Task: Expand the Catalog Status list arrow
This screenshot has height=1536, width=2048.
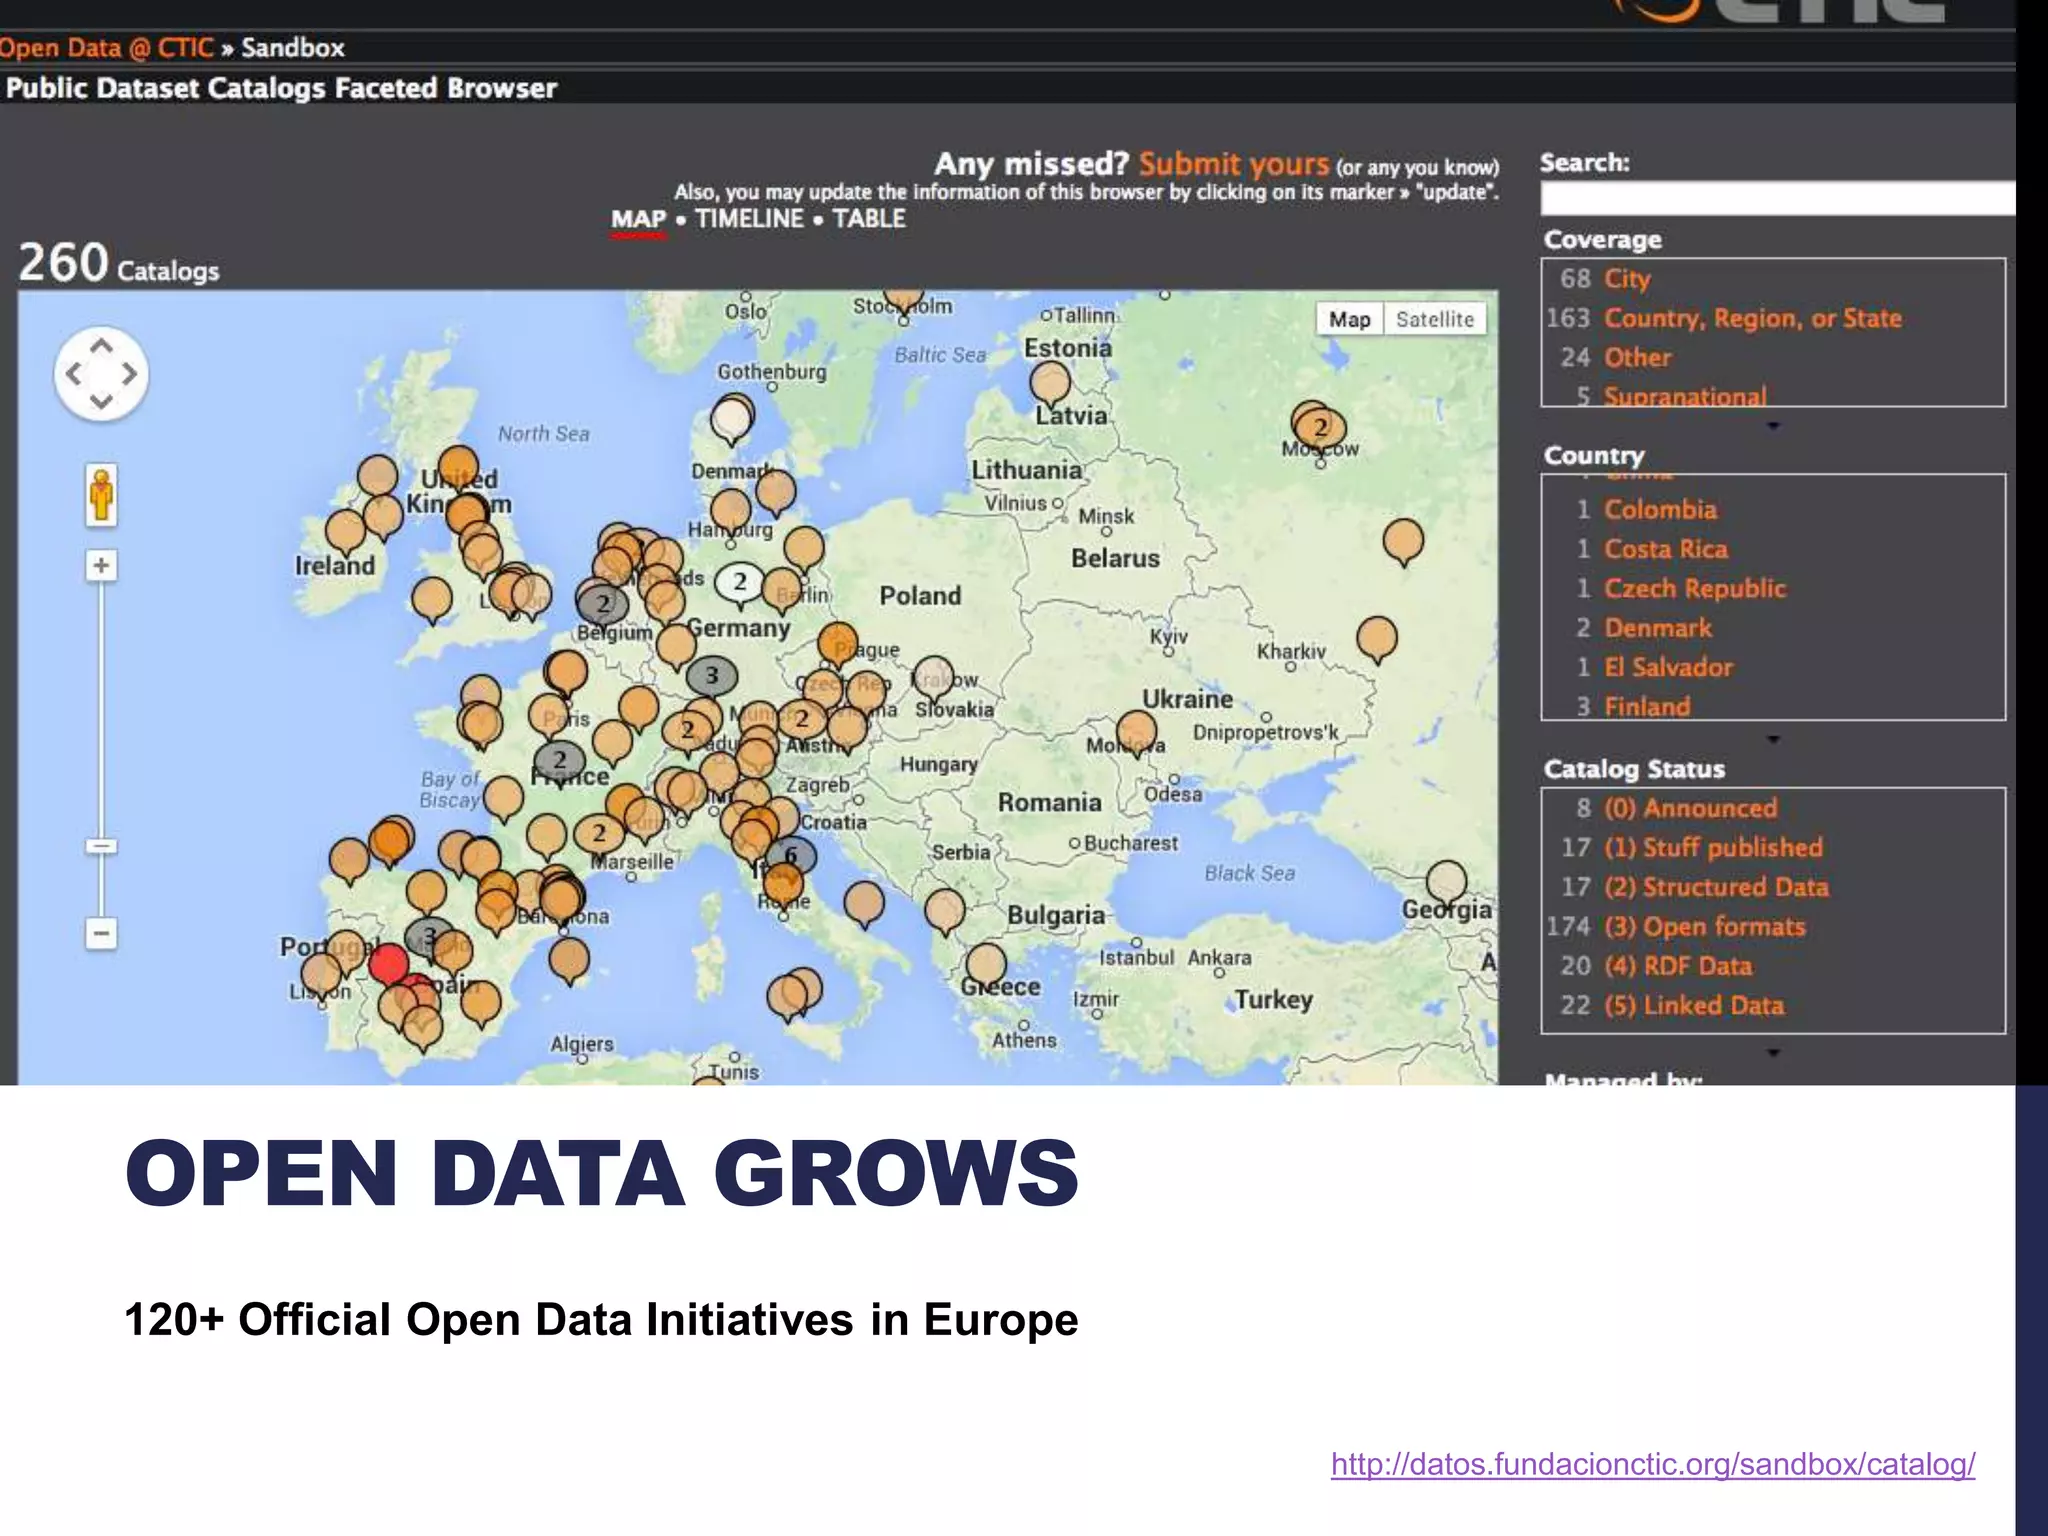Action: 1773,1052
